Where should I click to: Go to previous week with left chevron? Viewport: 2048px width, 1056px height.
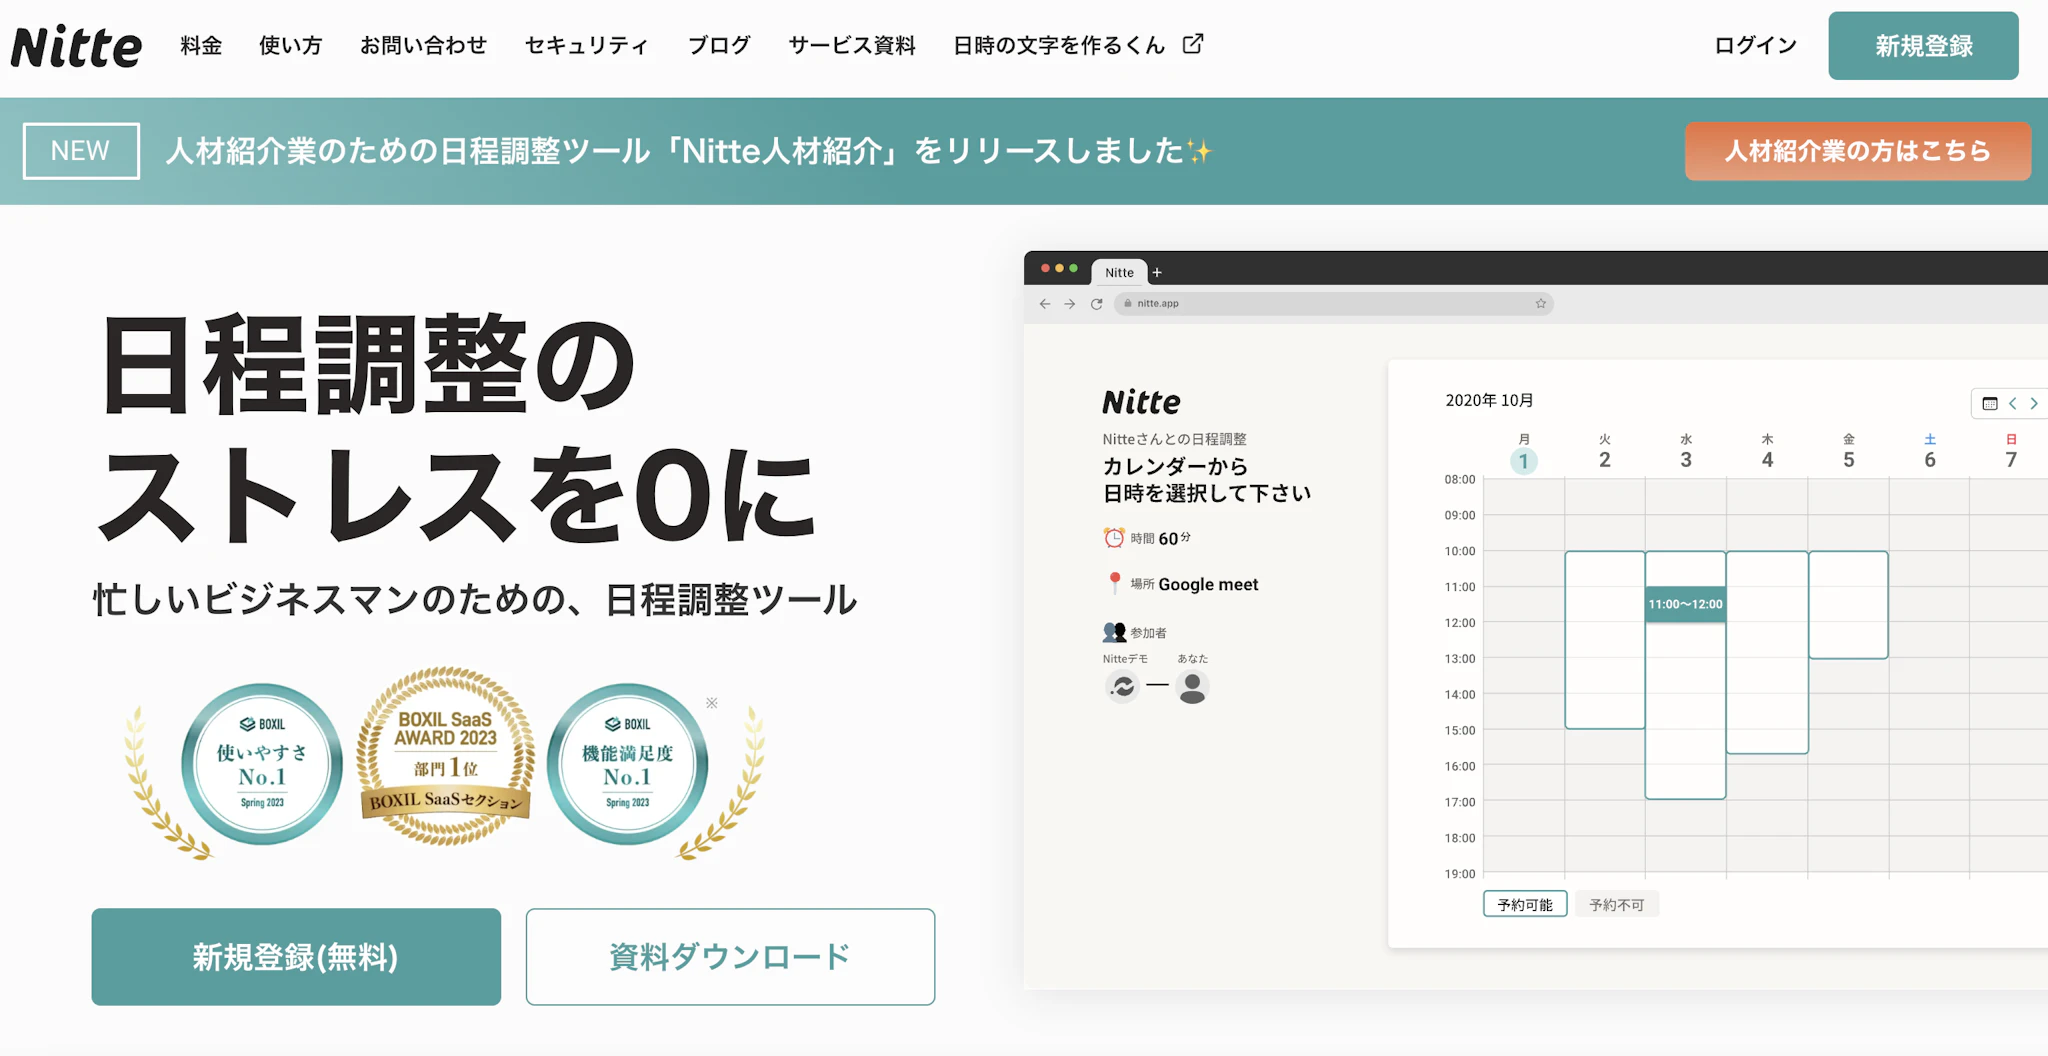(2012, 404)
